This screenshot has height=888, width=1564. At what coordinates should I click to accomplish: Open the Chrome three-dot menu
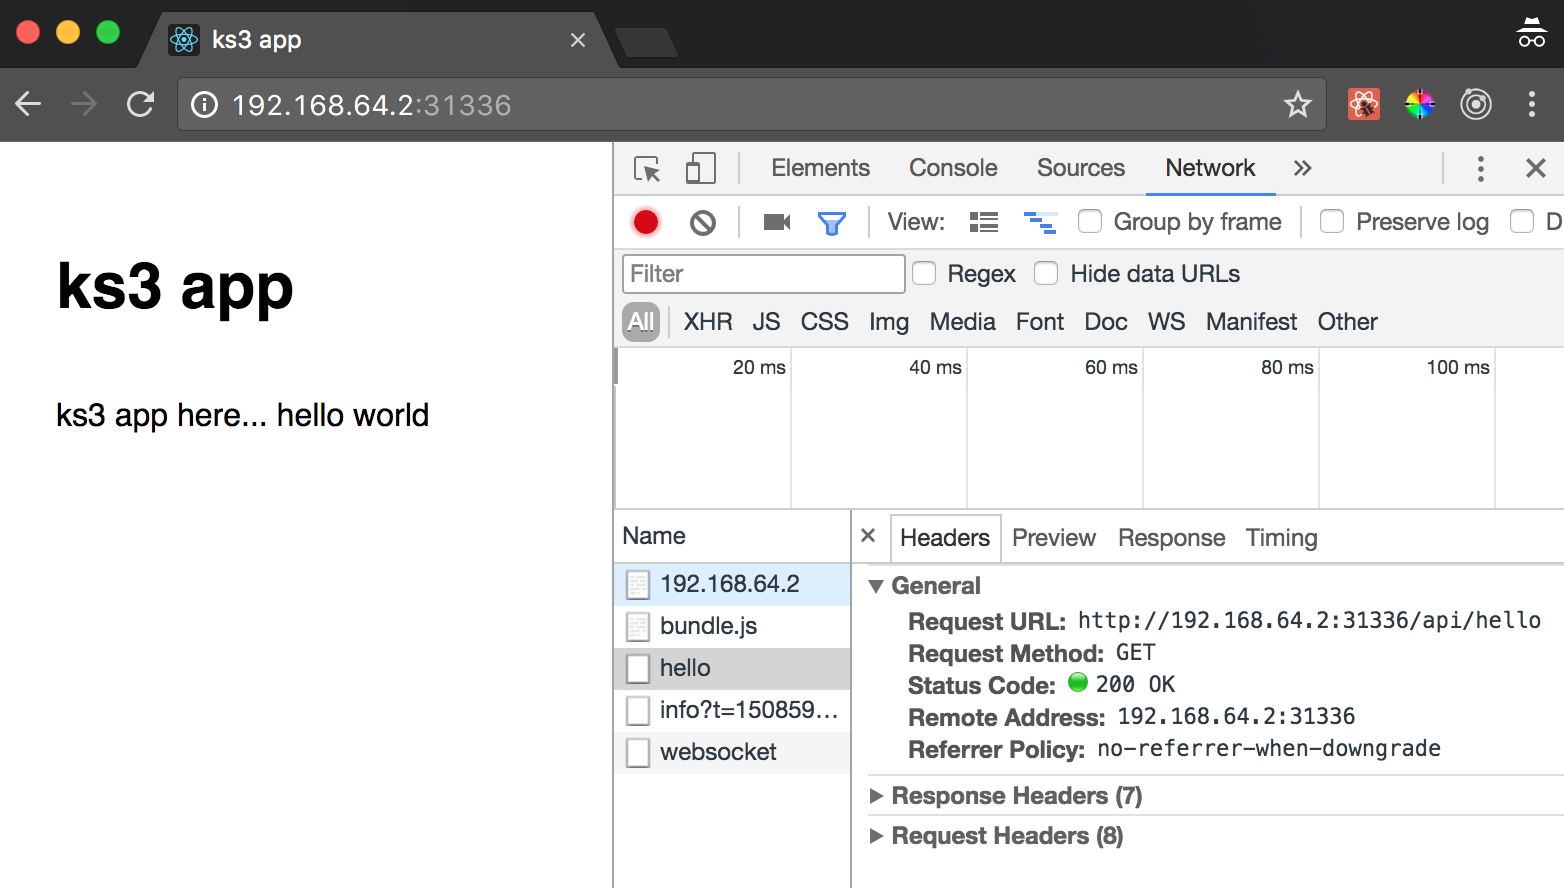[x=1532, y=104]
